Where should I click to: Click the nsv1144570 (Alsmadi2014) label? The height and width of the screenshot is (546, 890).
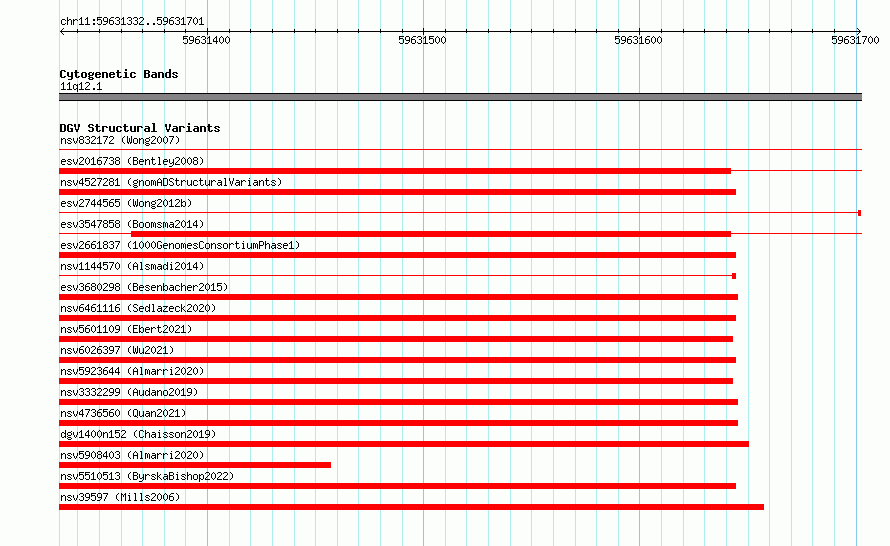132,266
